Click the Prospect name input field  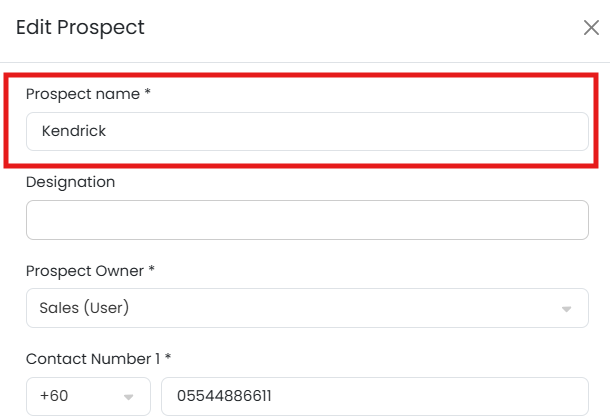[x=307, y=131]
